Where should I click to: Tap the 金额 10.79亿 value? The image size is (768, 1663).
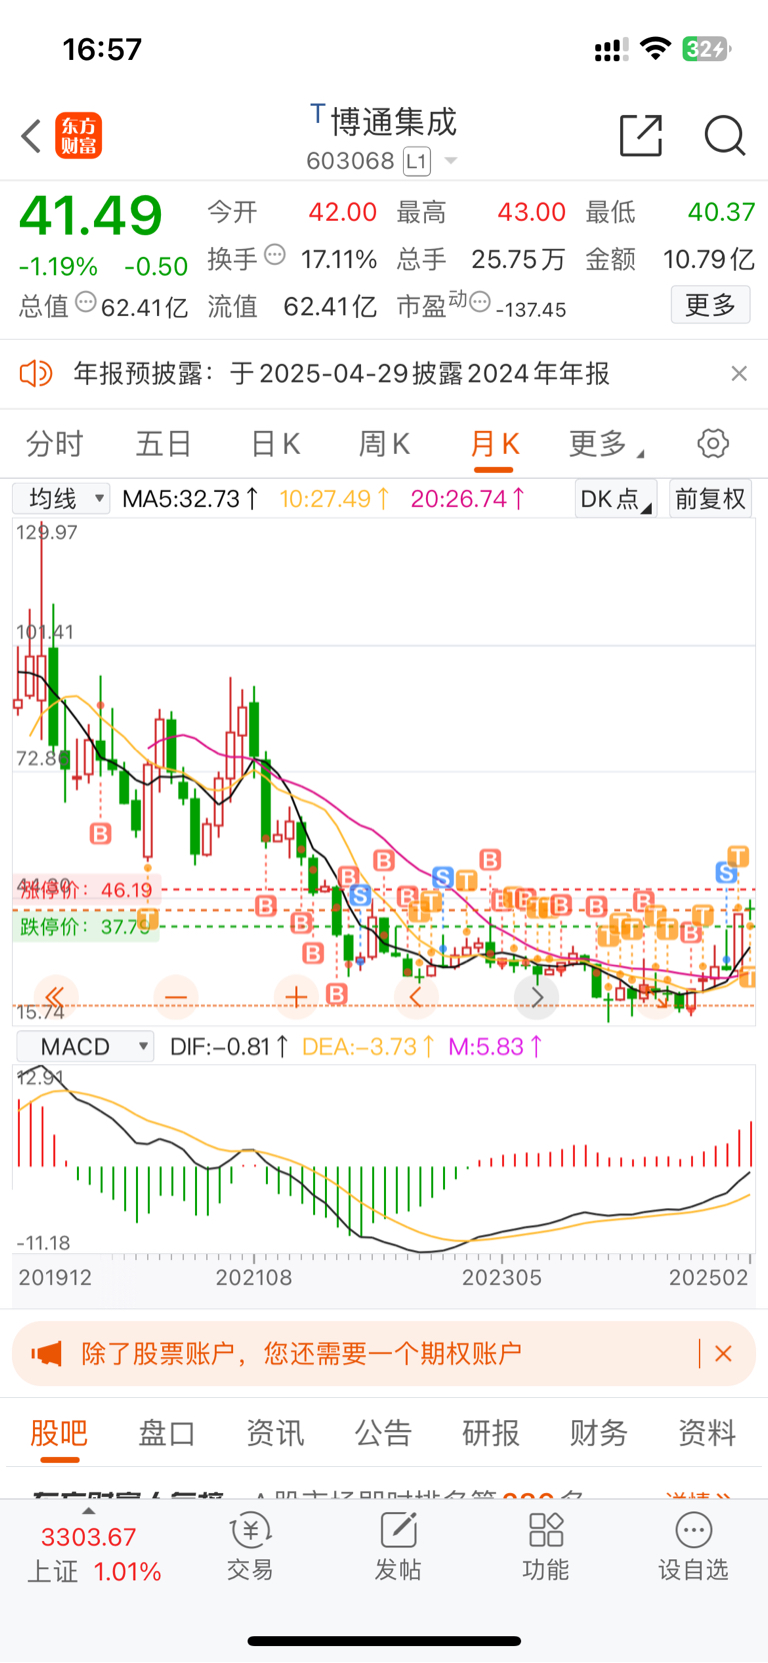coord(709,259)
